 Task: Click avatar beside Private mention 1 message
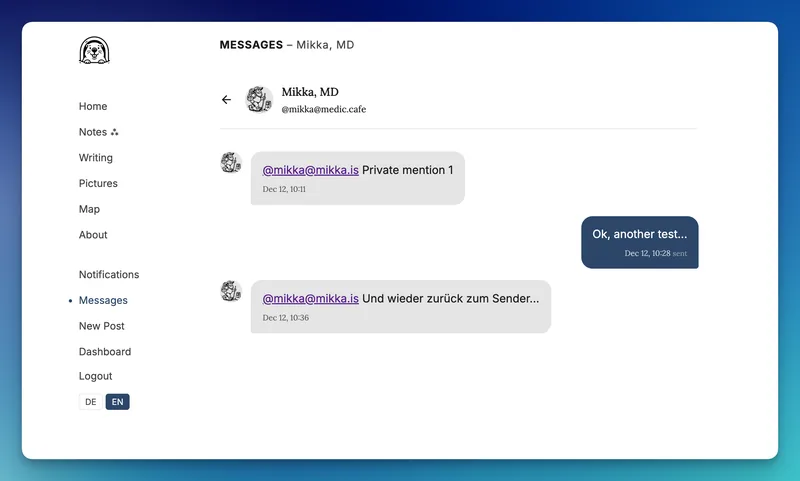[x=231, y=163]
